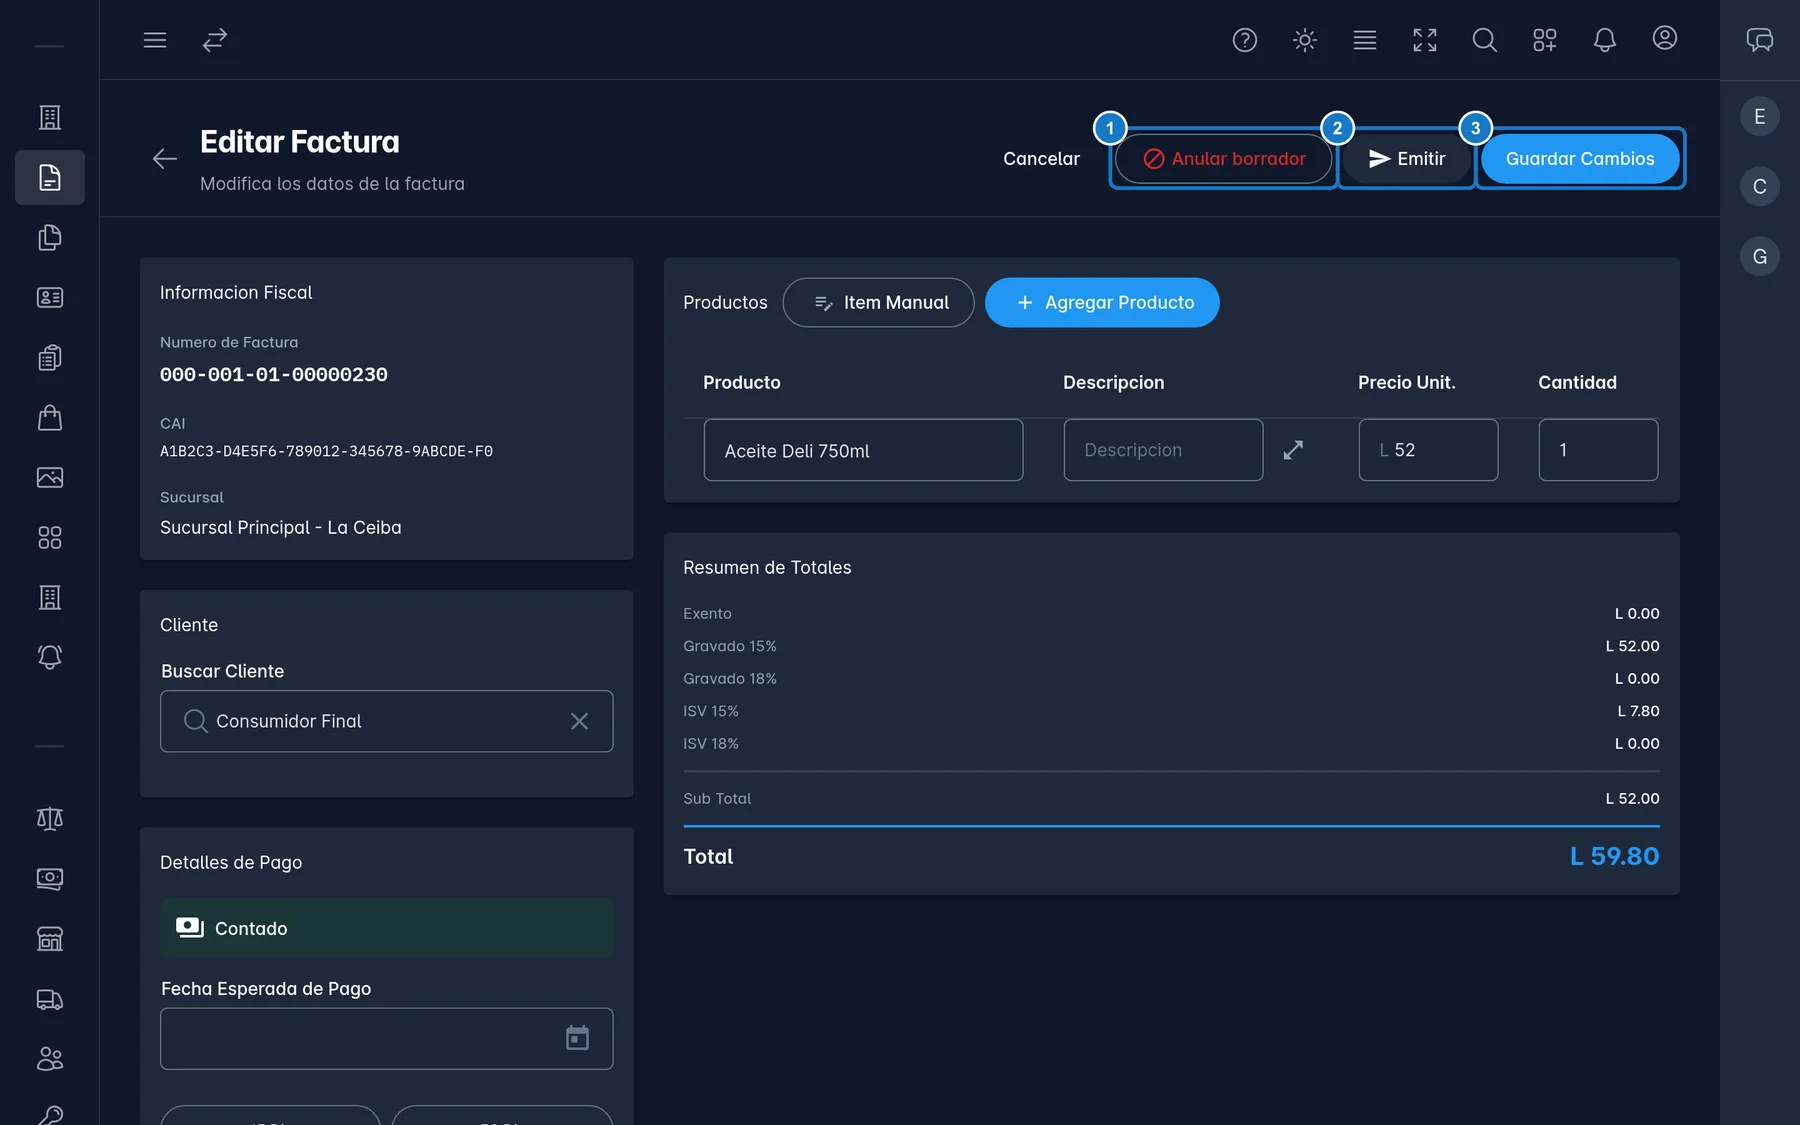This screenshot has width=1800, height=1125.
Task: Select the avatar labeled C
Action: click(1760, 187)
